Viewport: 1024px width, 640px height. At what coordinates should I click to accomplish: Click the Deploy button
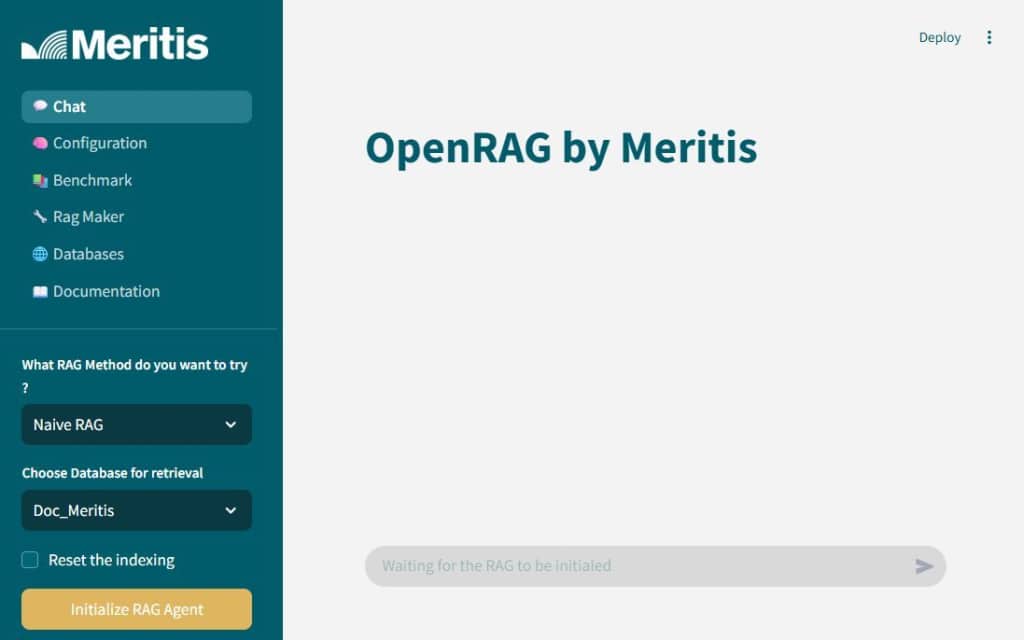939,38
